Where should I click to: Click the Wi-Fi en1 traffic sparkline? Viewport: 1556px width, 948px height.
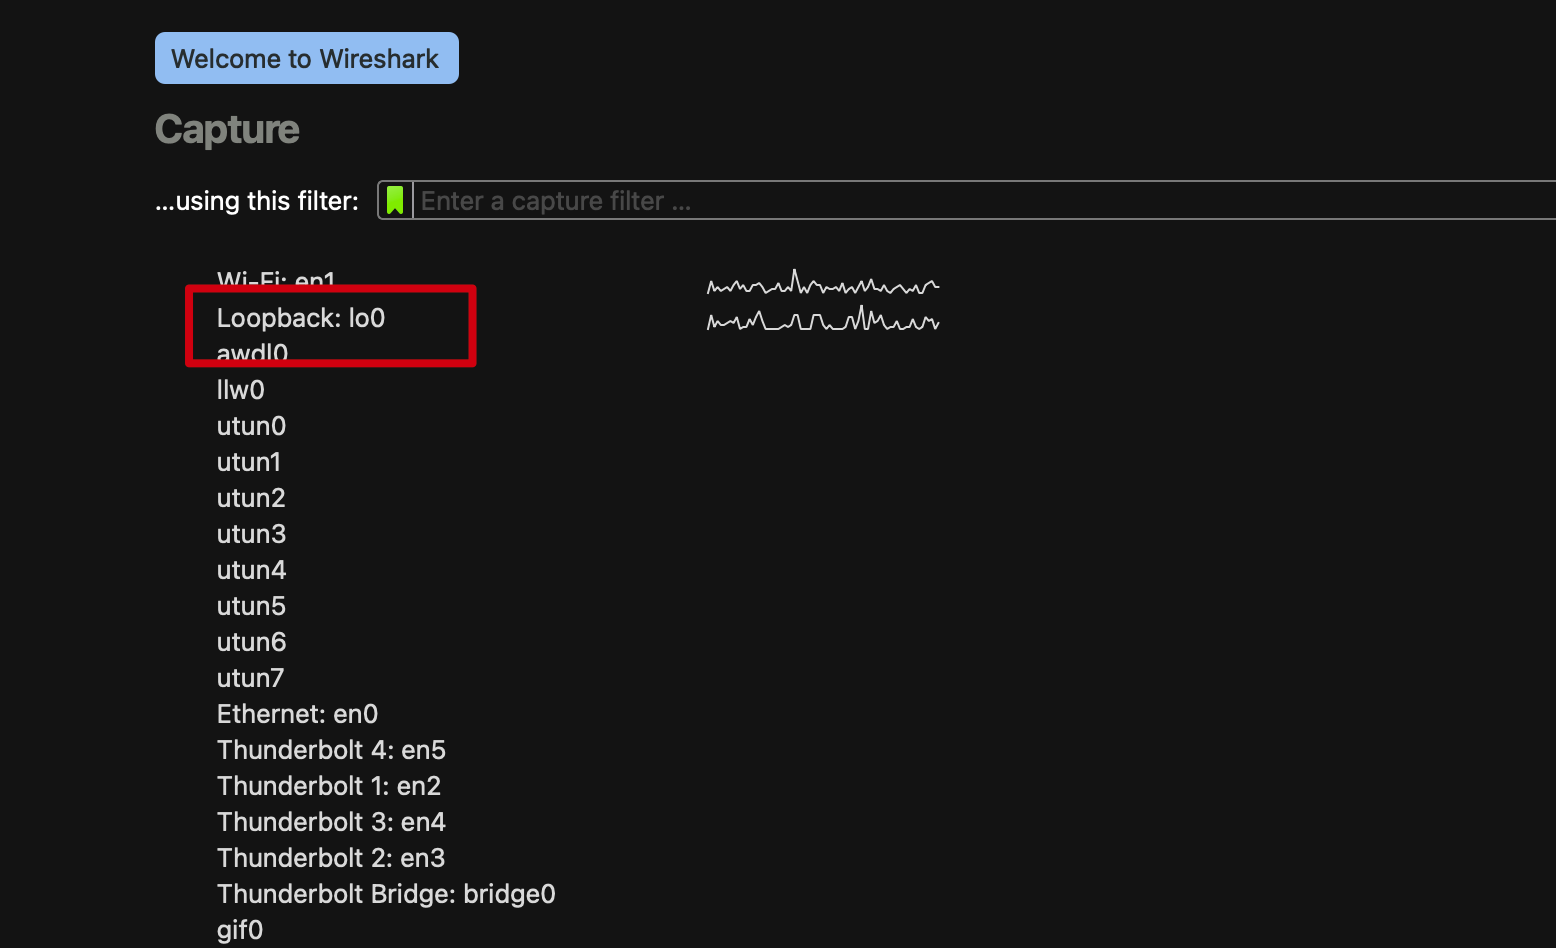pos(823,283)
